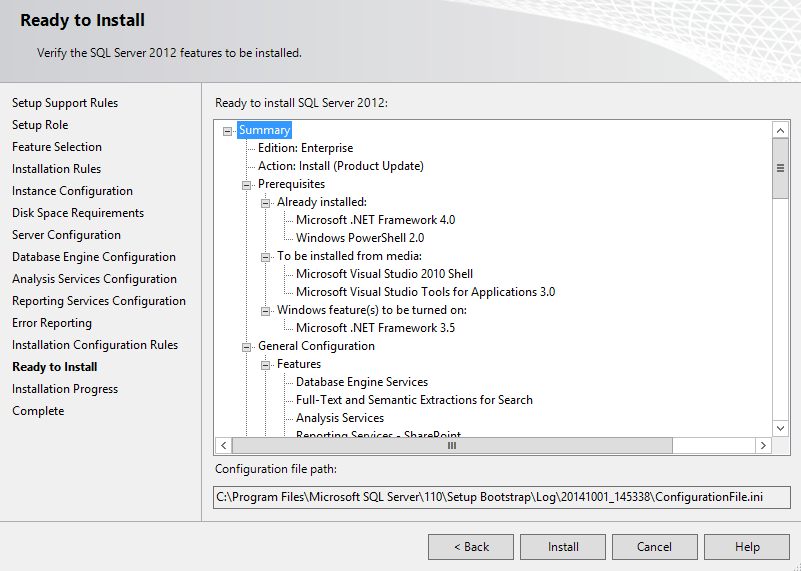Screen dimensions: 801x571
Task: Select Database Engine Services tree item
Action: pyautogui.click(x=362, y=382)
